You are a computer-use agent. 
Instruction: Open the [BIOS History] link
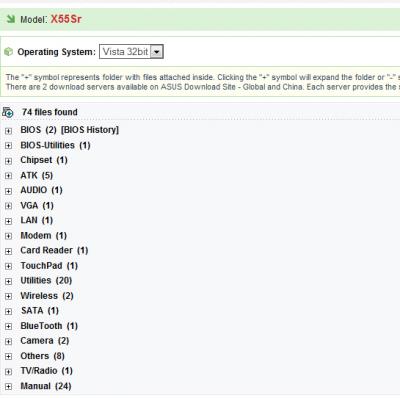tap(90, 130)
